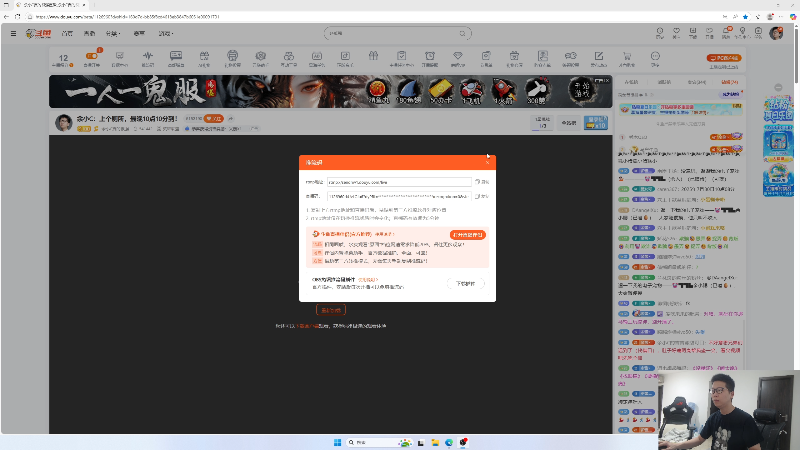Open the 直播 nav item
Image resolution: width=800 pixels, height=450 pixels.
pyautogui.click(x=89, y=34)
